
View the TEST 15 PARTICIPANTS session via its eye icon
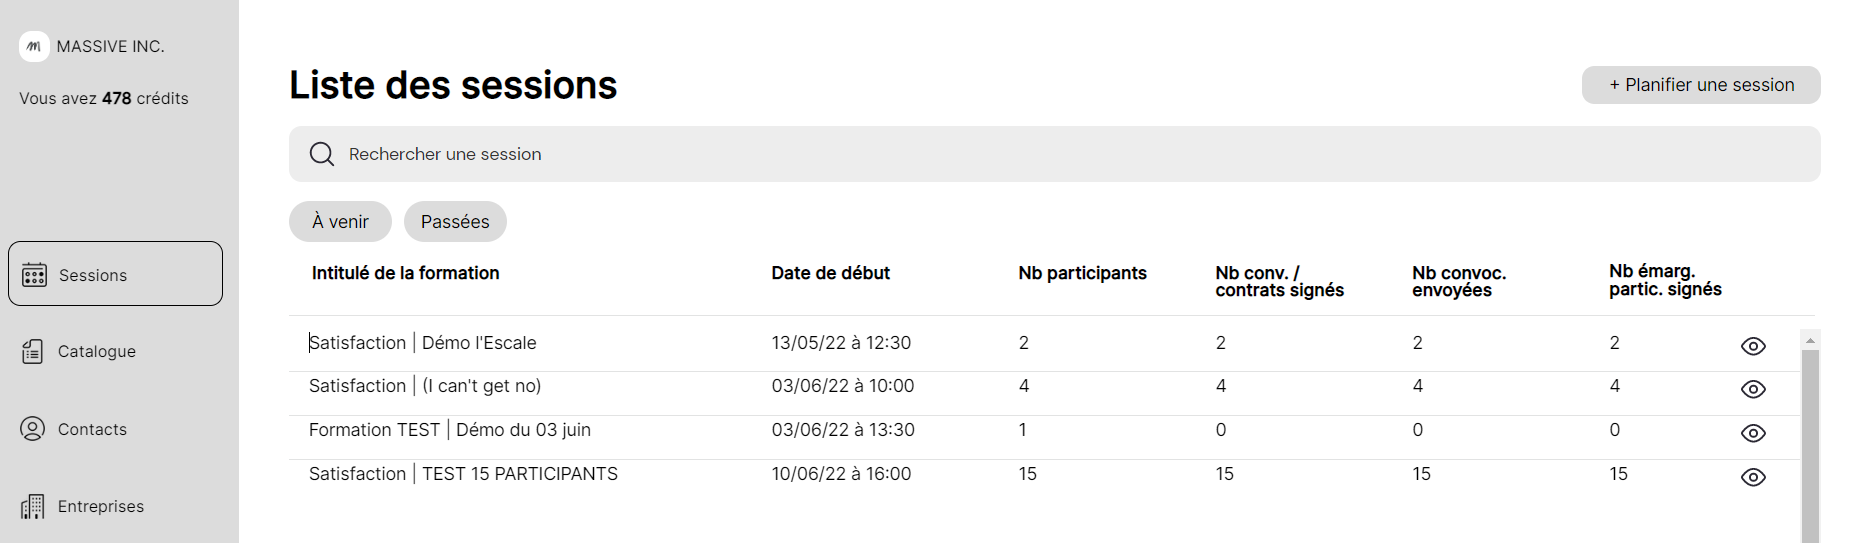pyautogui.click(x=1753, y=477)
